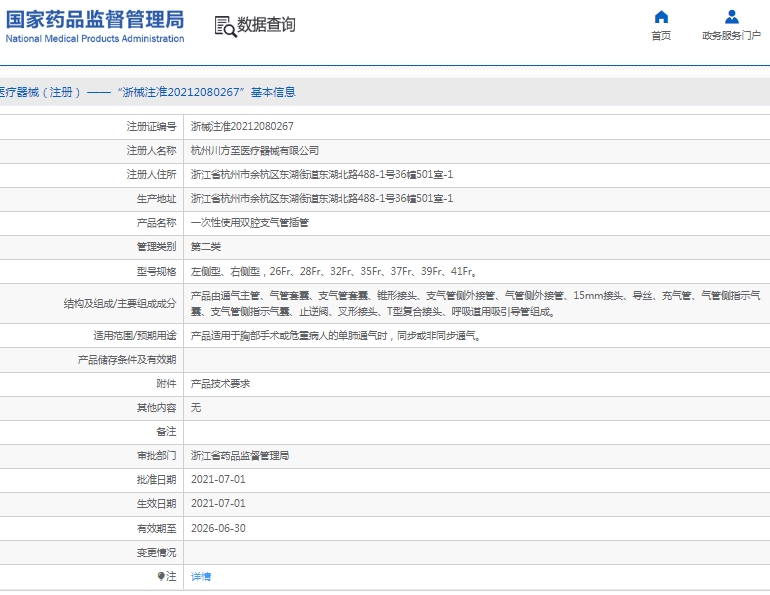Image resolution: width=770 pixels, height=595 pixels.
Task: Select product name 一次性使用双腔支气管插管
Action: pyautogui.click(x=249, y=222)
